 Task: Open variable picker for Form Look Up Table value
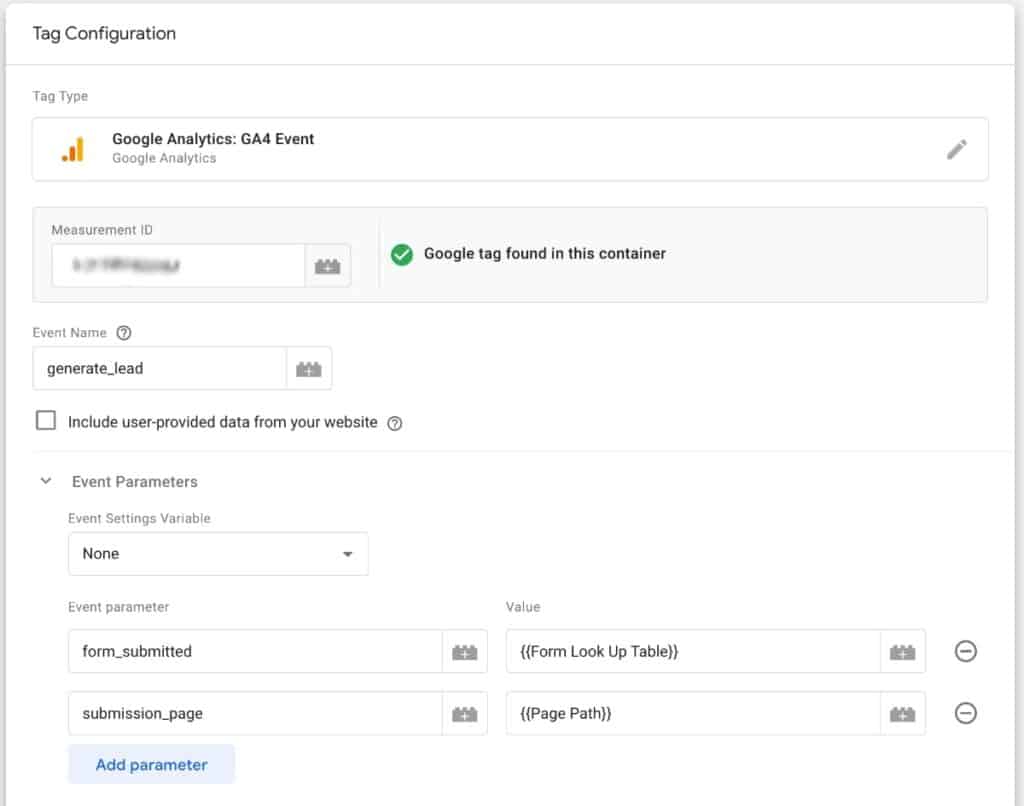coord(903,652)
